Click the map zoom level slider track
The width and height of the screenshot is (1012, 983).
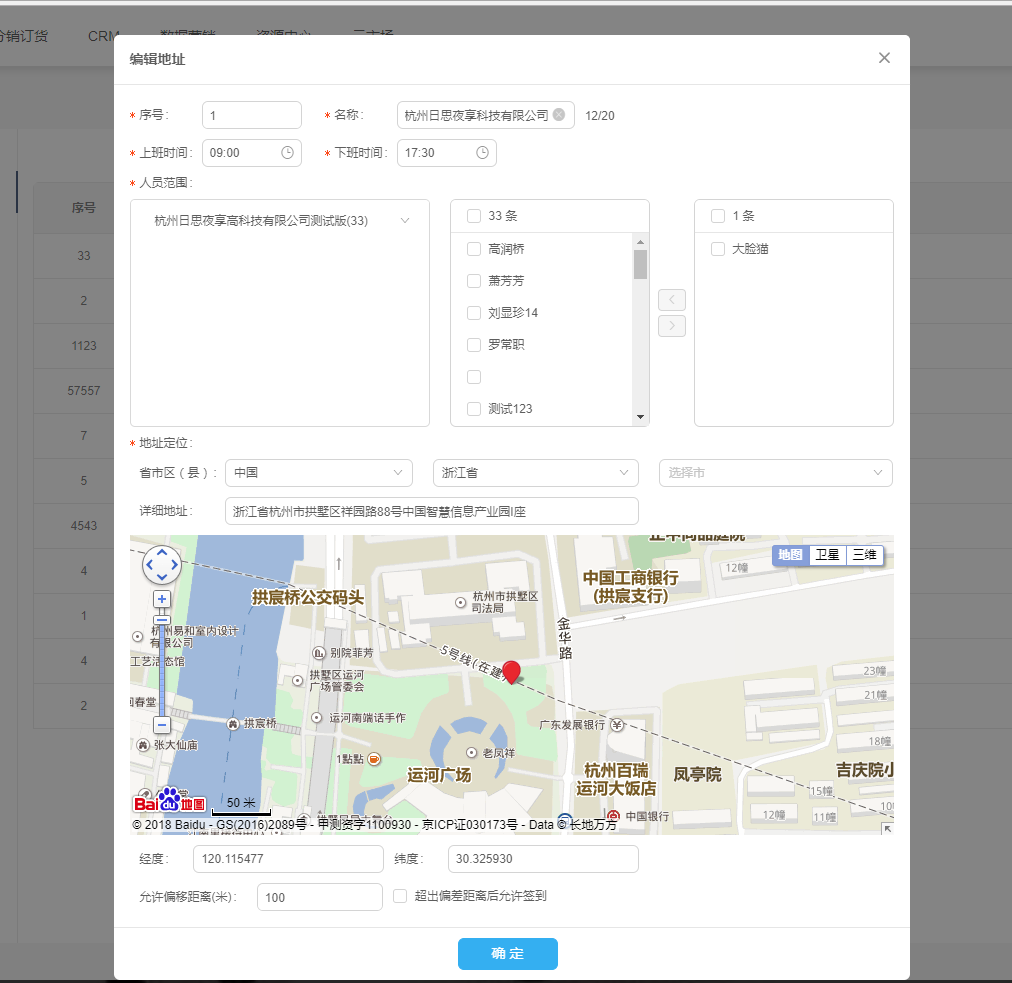(x=162, y=670)
